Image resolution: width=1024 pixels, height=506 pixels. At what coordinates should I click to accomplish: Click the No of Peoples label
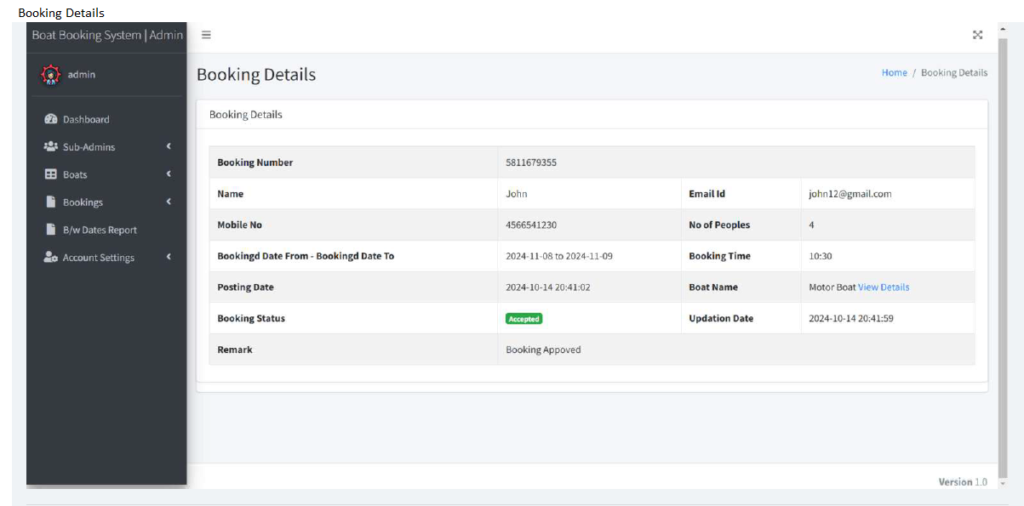719,225
